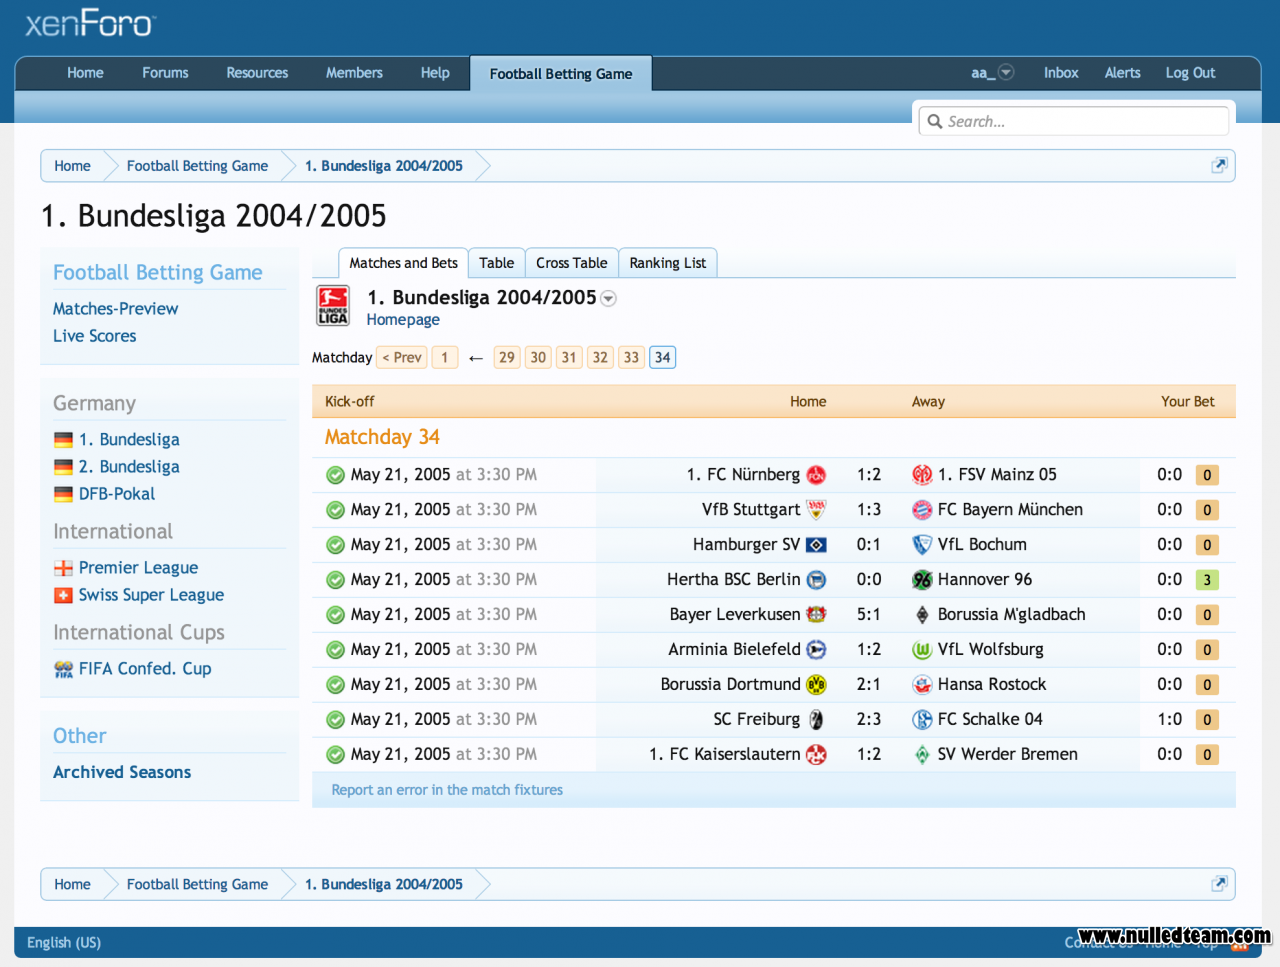
Task: Open the Forums menu item
Action: coord(165,73)
